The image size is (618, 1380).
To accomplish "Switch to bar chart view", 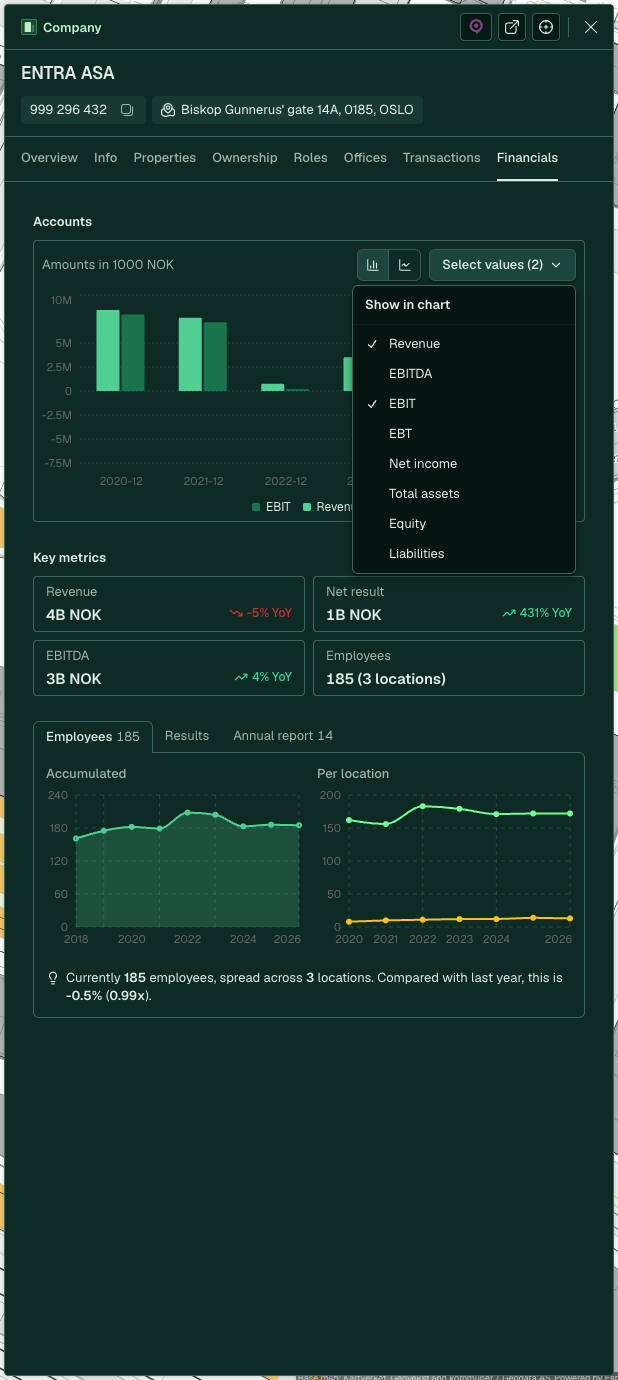I will click(373, 265).
